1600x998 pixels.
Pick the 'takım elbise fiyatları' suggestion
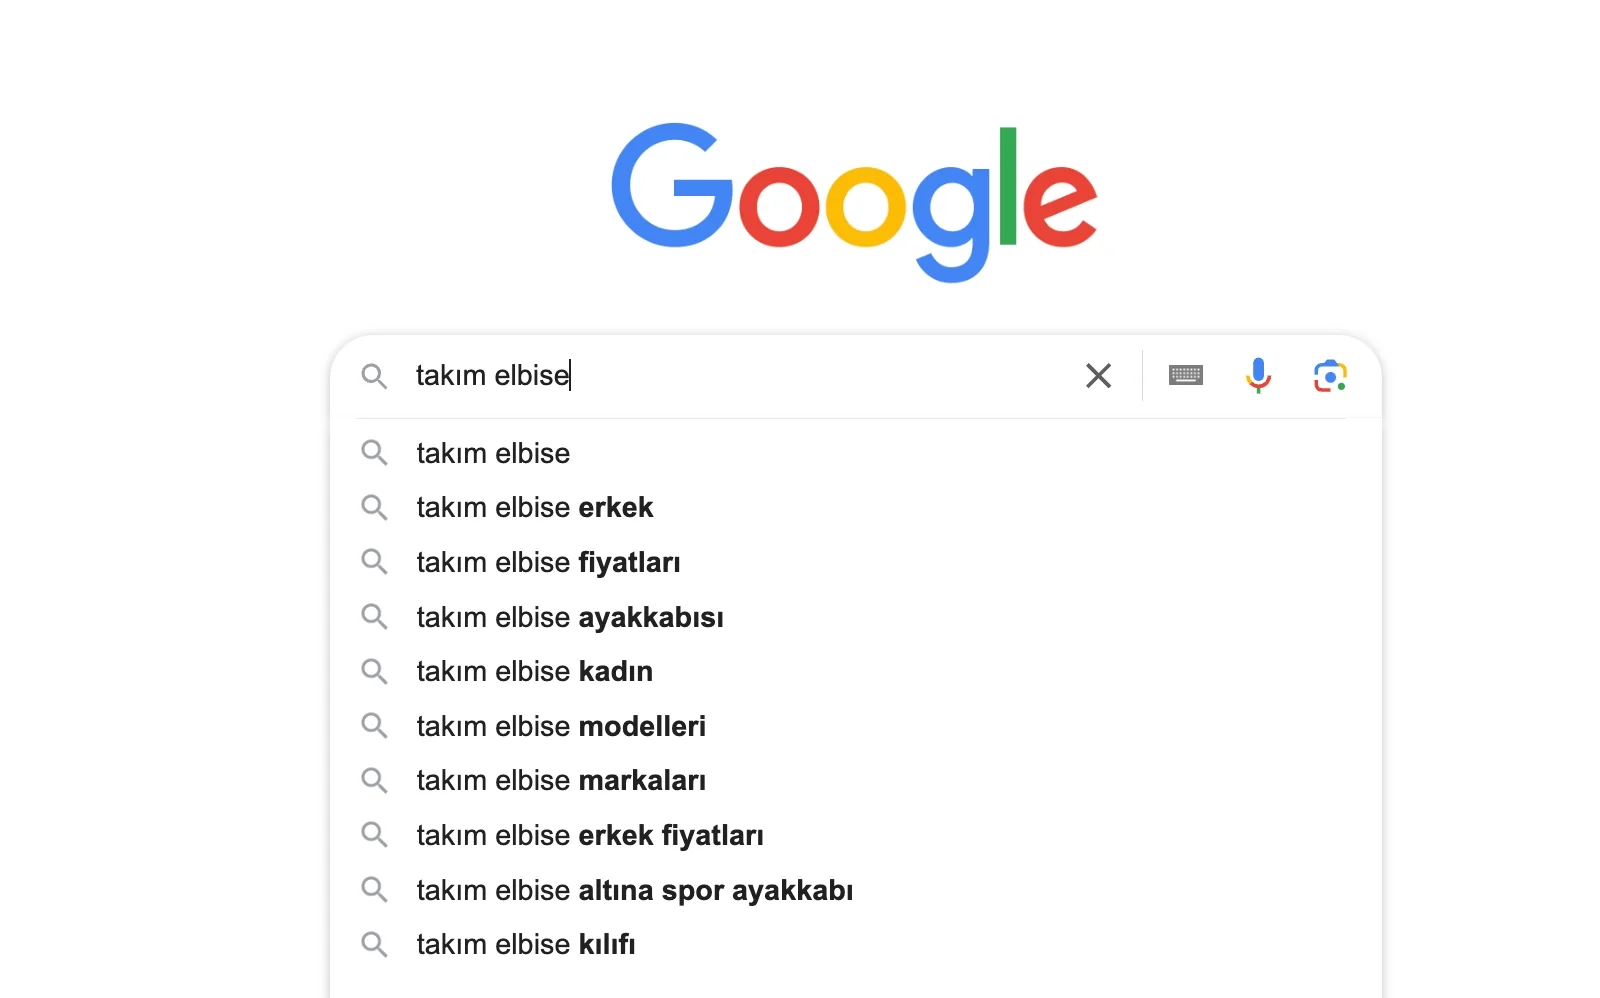tap(548, 562)
